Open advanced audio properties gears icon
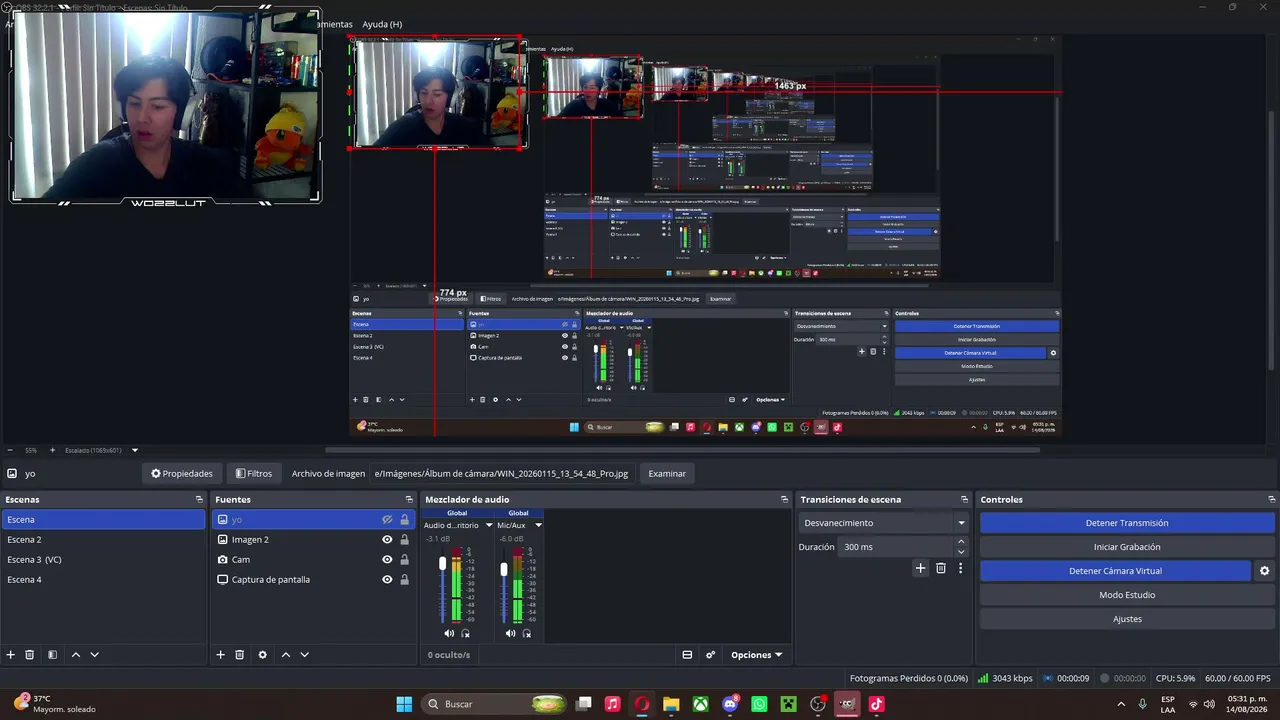The height and width of the screenshot is (720, 1280). click(x=710, y=655)
